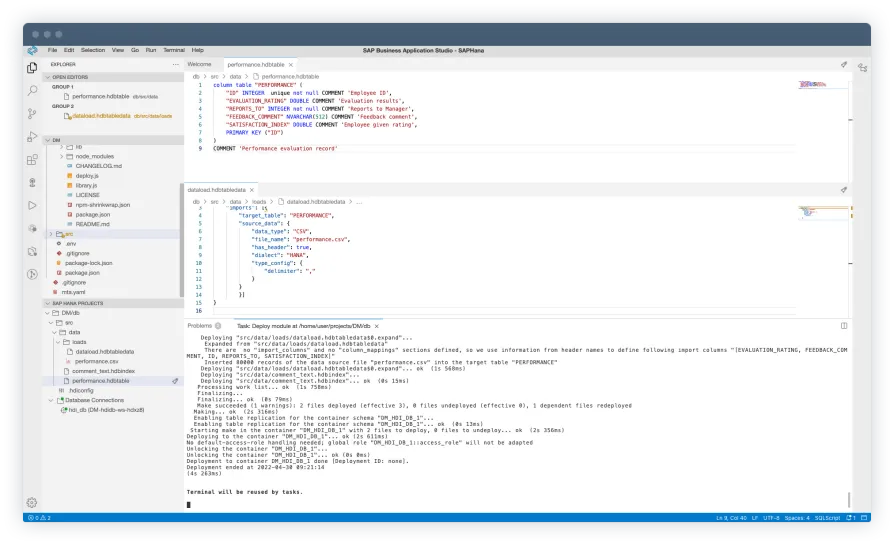Open comment_text.hdbindex in SAP HANA Projects
894x545 pixels.
(x=103, y=371)
